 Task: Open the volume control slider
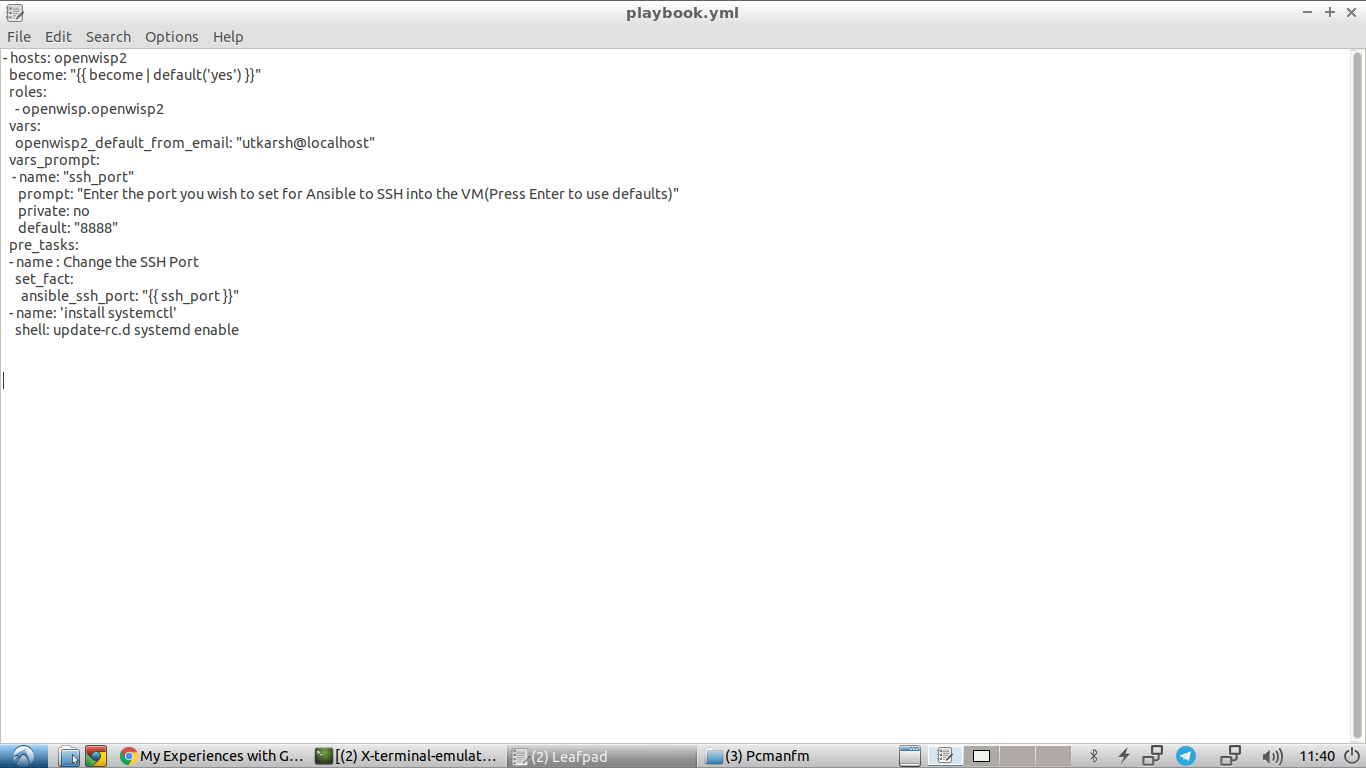click(1273, 756)
